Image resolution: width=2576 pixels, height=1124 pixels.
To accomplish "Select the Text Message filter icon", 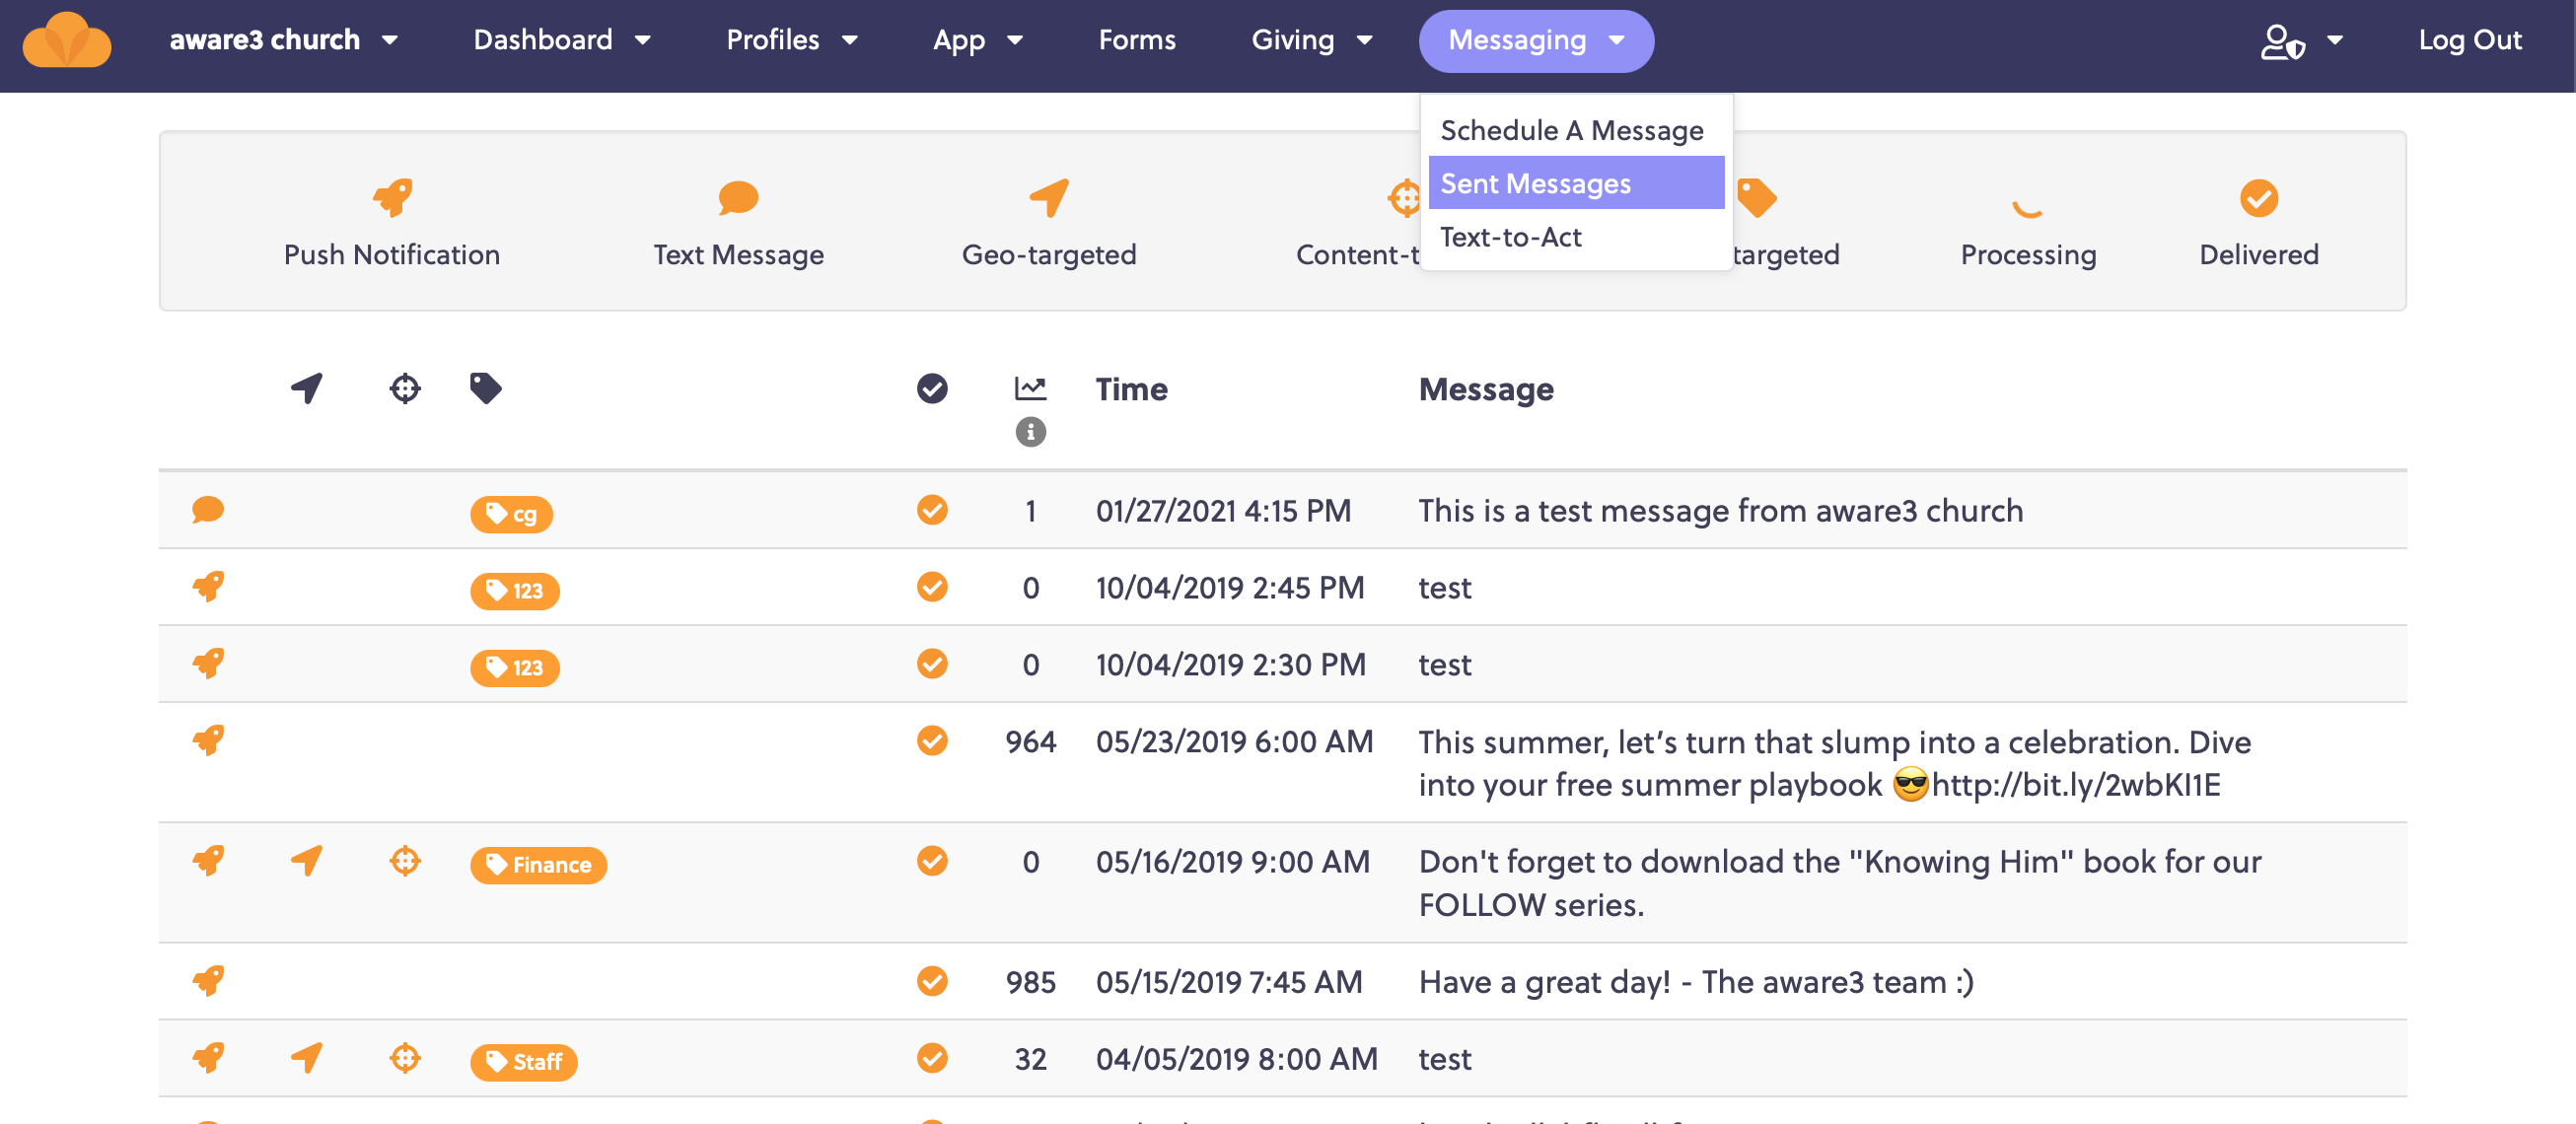I will coord(739,198).
